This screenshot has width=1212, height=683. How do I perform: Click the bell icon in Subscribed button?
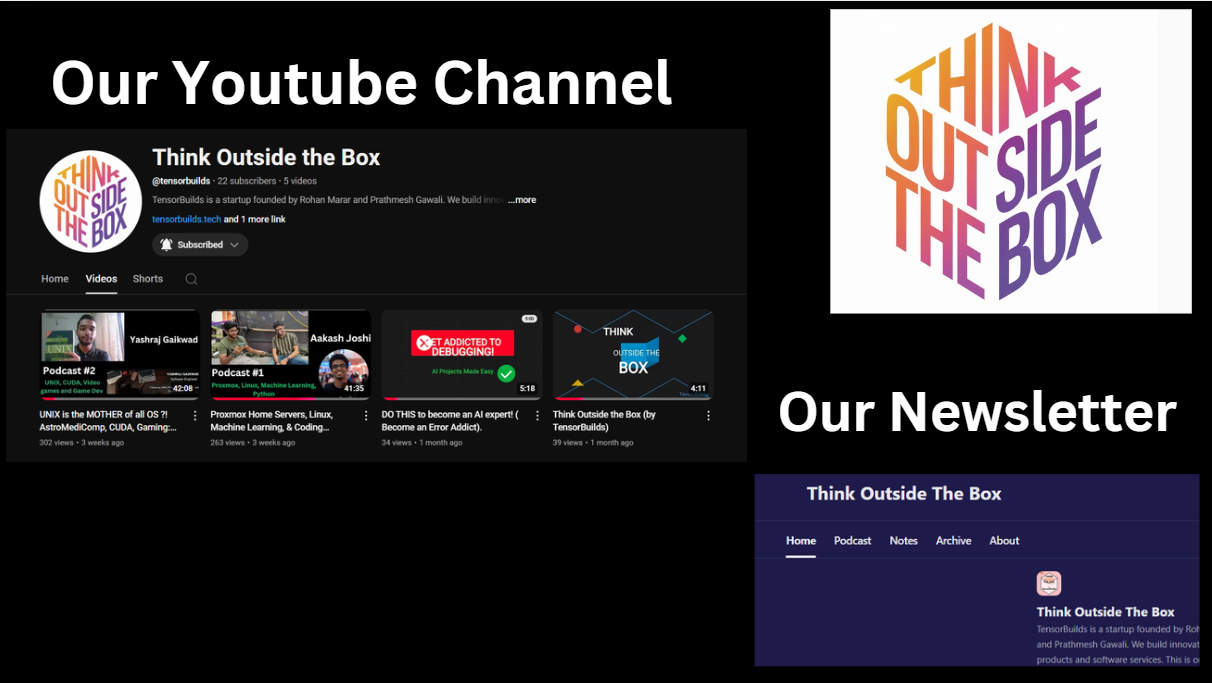[x=166, y=244]
